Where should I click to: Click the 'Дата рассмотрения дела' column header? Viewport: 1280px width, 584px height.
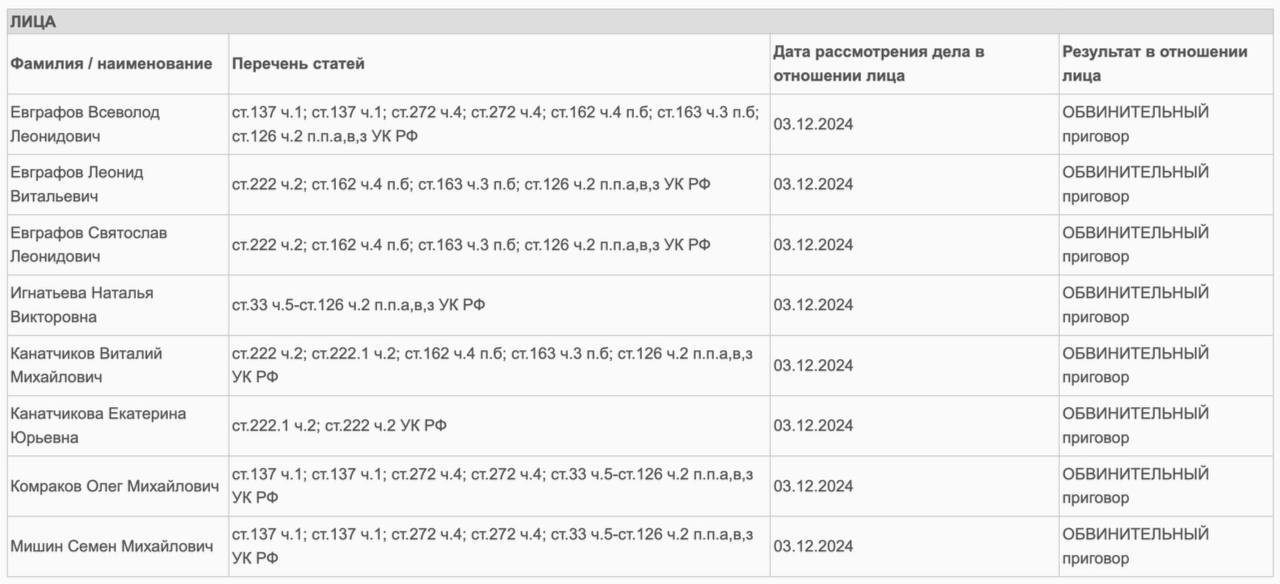(x=878, y=63)
